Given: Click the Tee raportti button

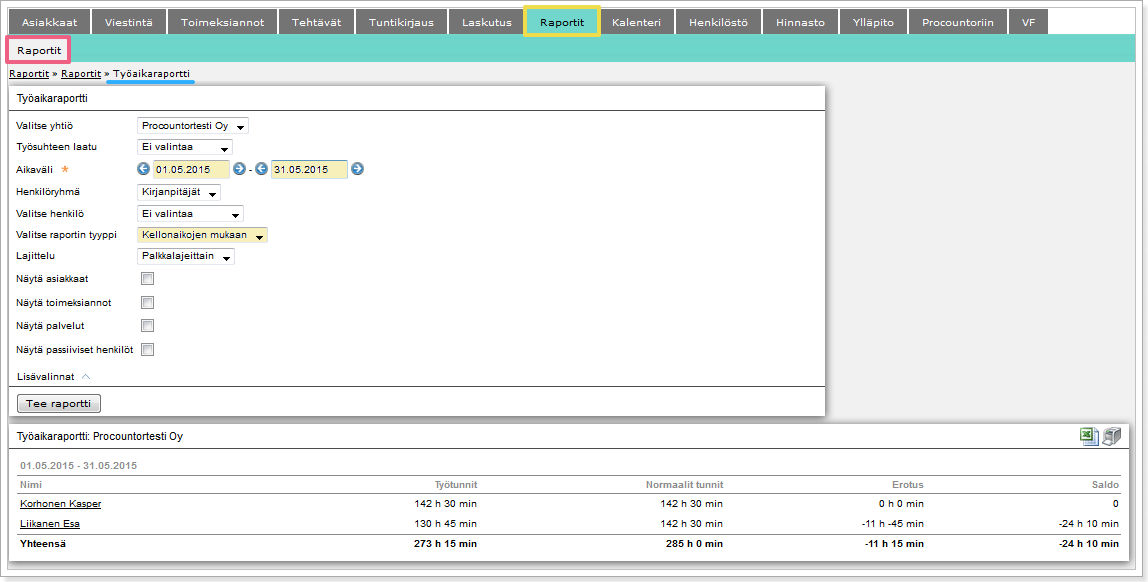Looking at the screenshot, I should coord(59,403).
